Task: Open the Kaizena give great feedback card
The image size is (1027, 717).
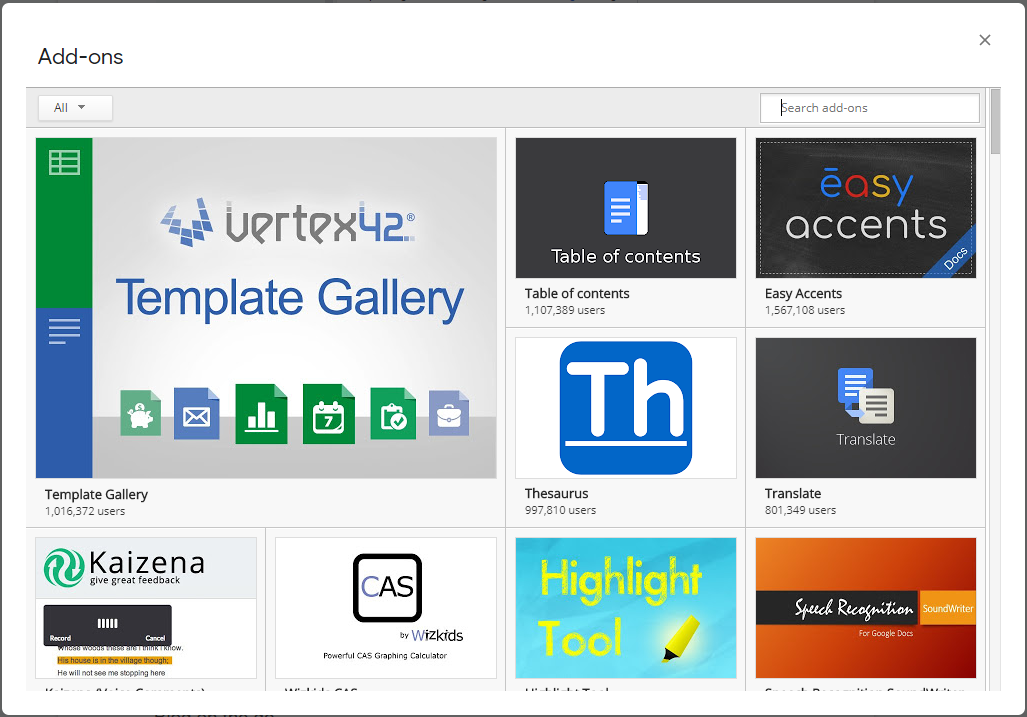Action: click(145, 608)
